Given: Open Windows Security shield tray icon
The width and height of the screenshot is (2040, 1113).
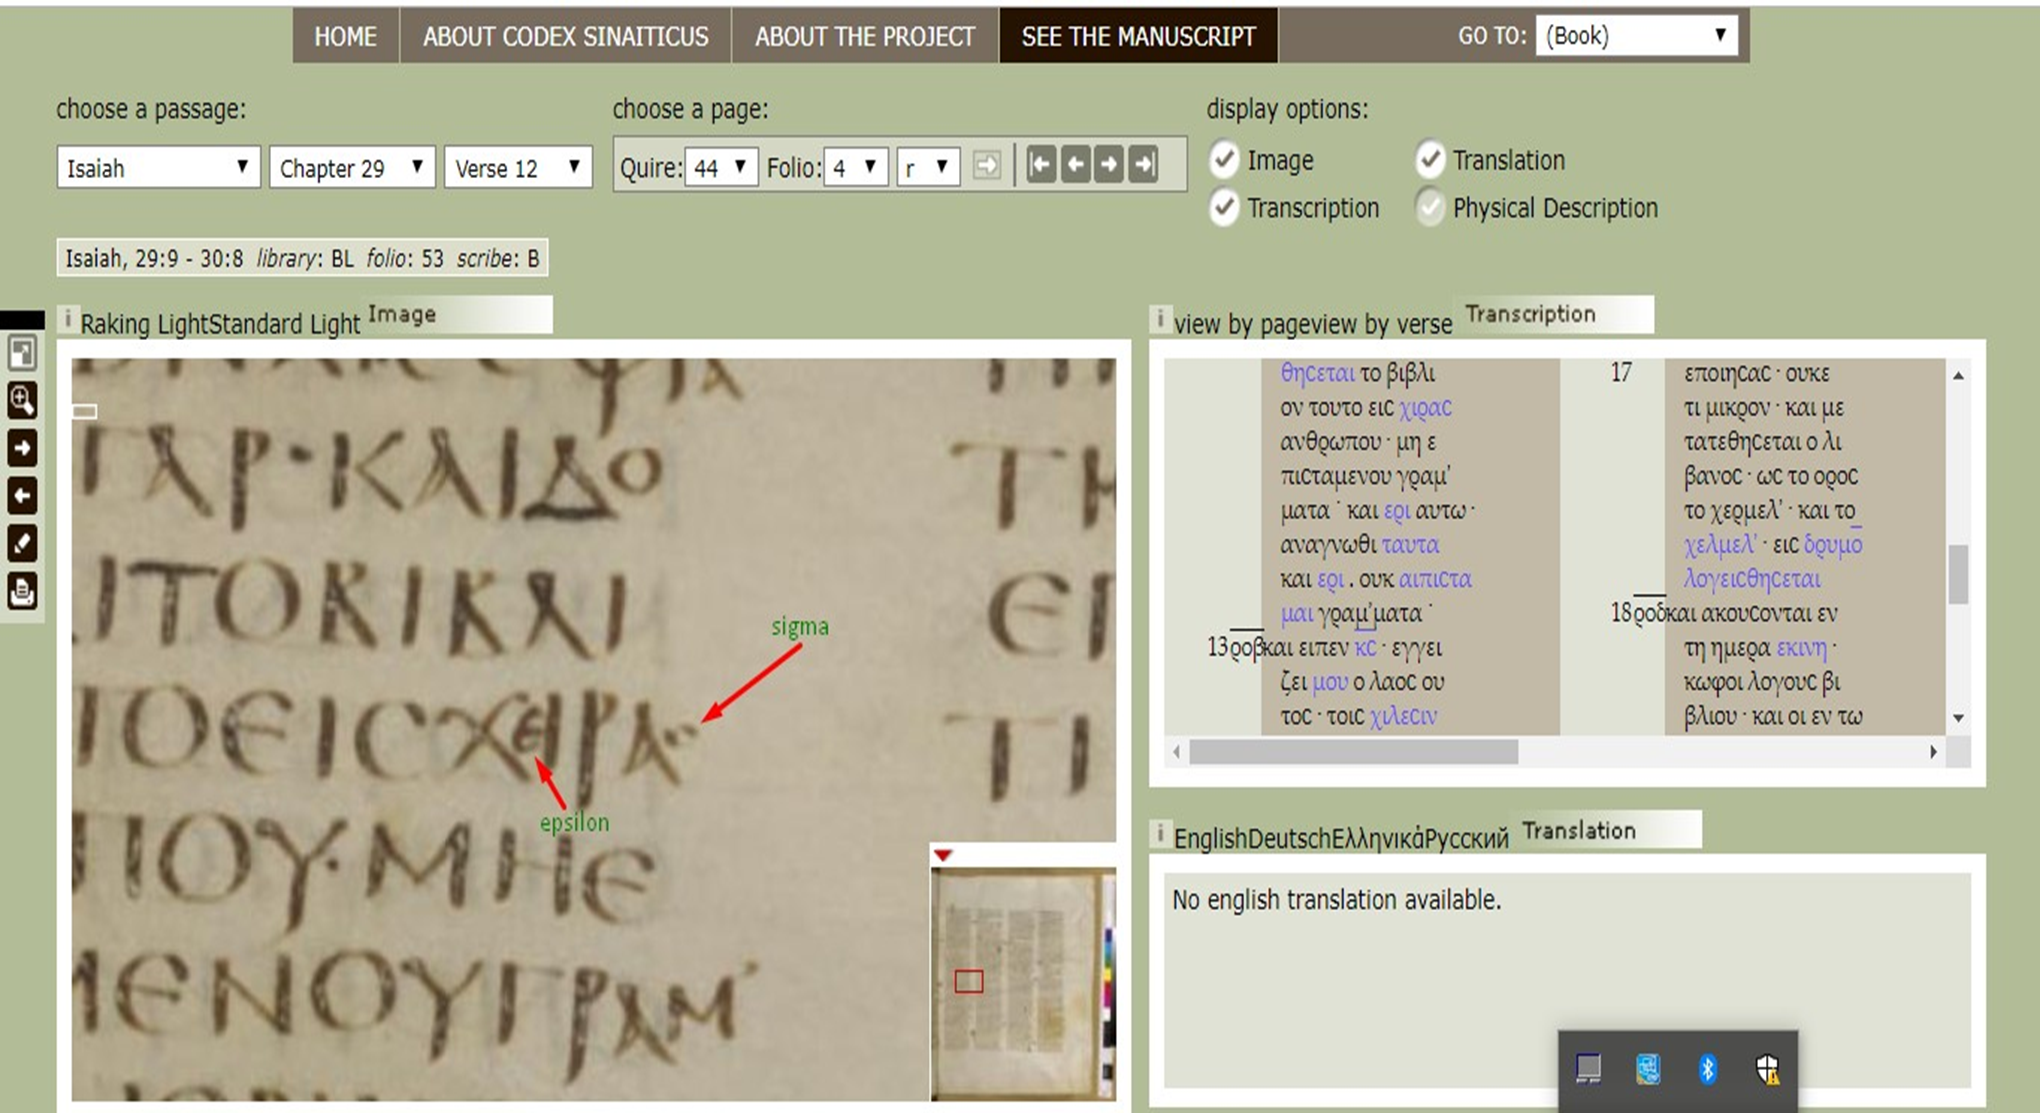Looking at the screenshot, I should (1768, 1069).
